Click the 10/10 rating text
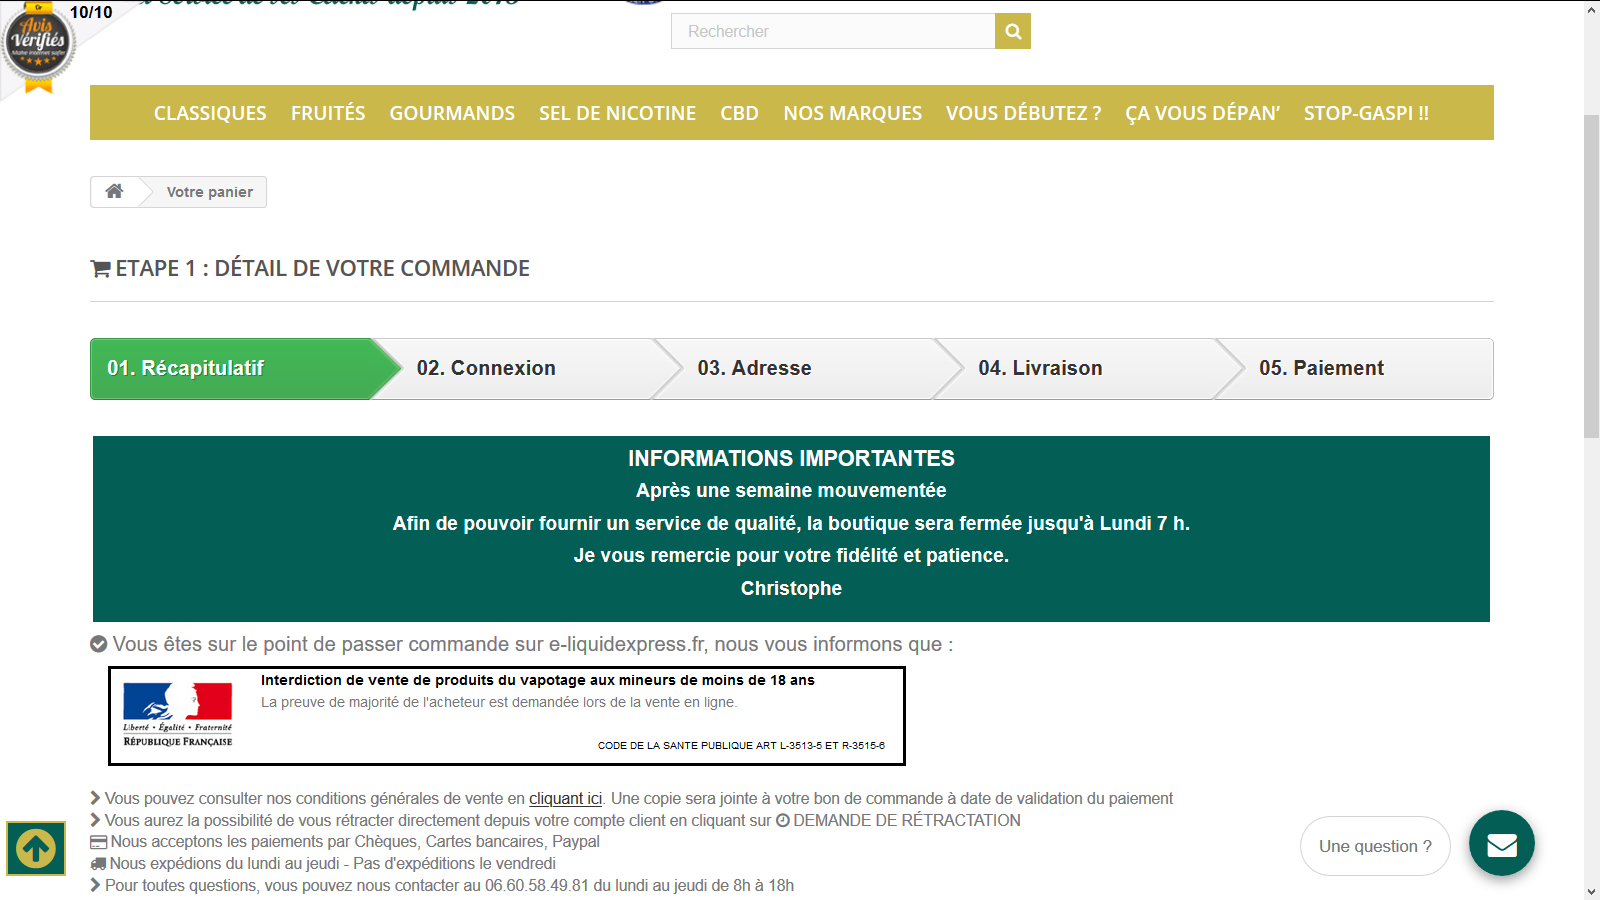1600x900 pixels. [x=91, y=12]
